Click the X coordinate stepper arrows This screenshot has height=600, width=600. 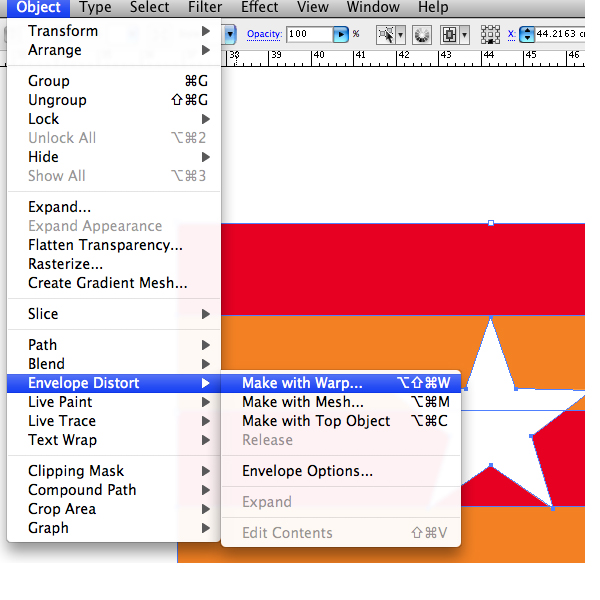(x=527, y=34)
